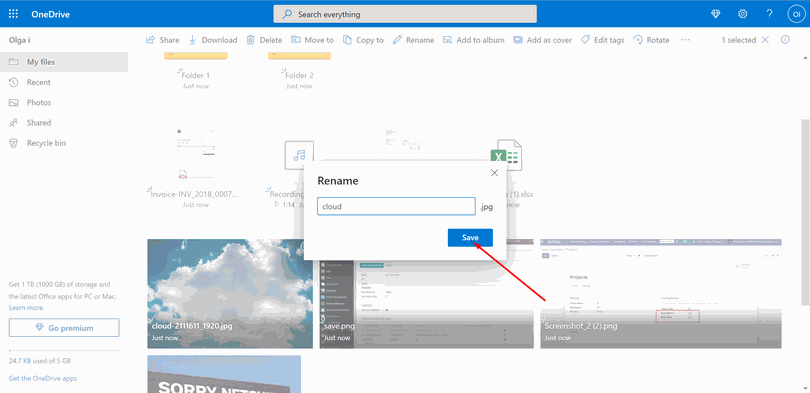Open Shared in sidebar

click(64, 122)
